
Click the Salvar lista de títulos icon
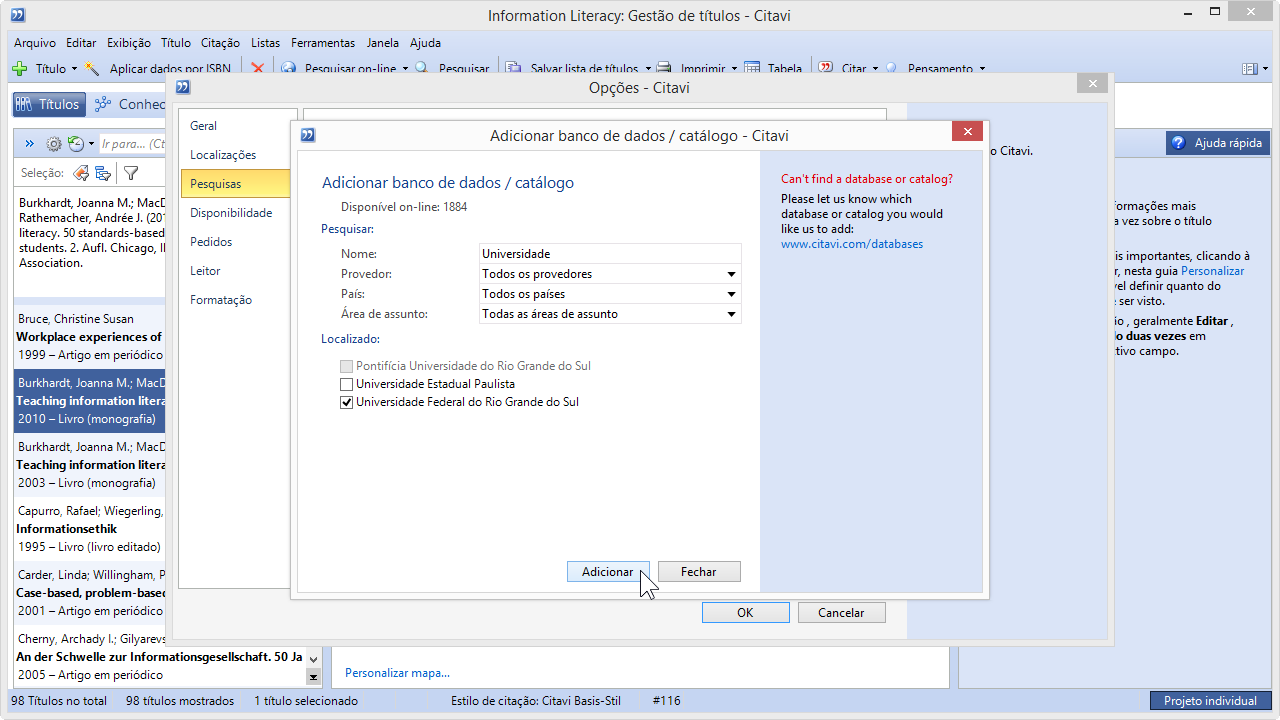coord(513,69)
